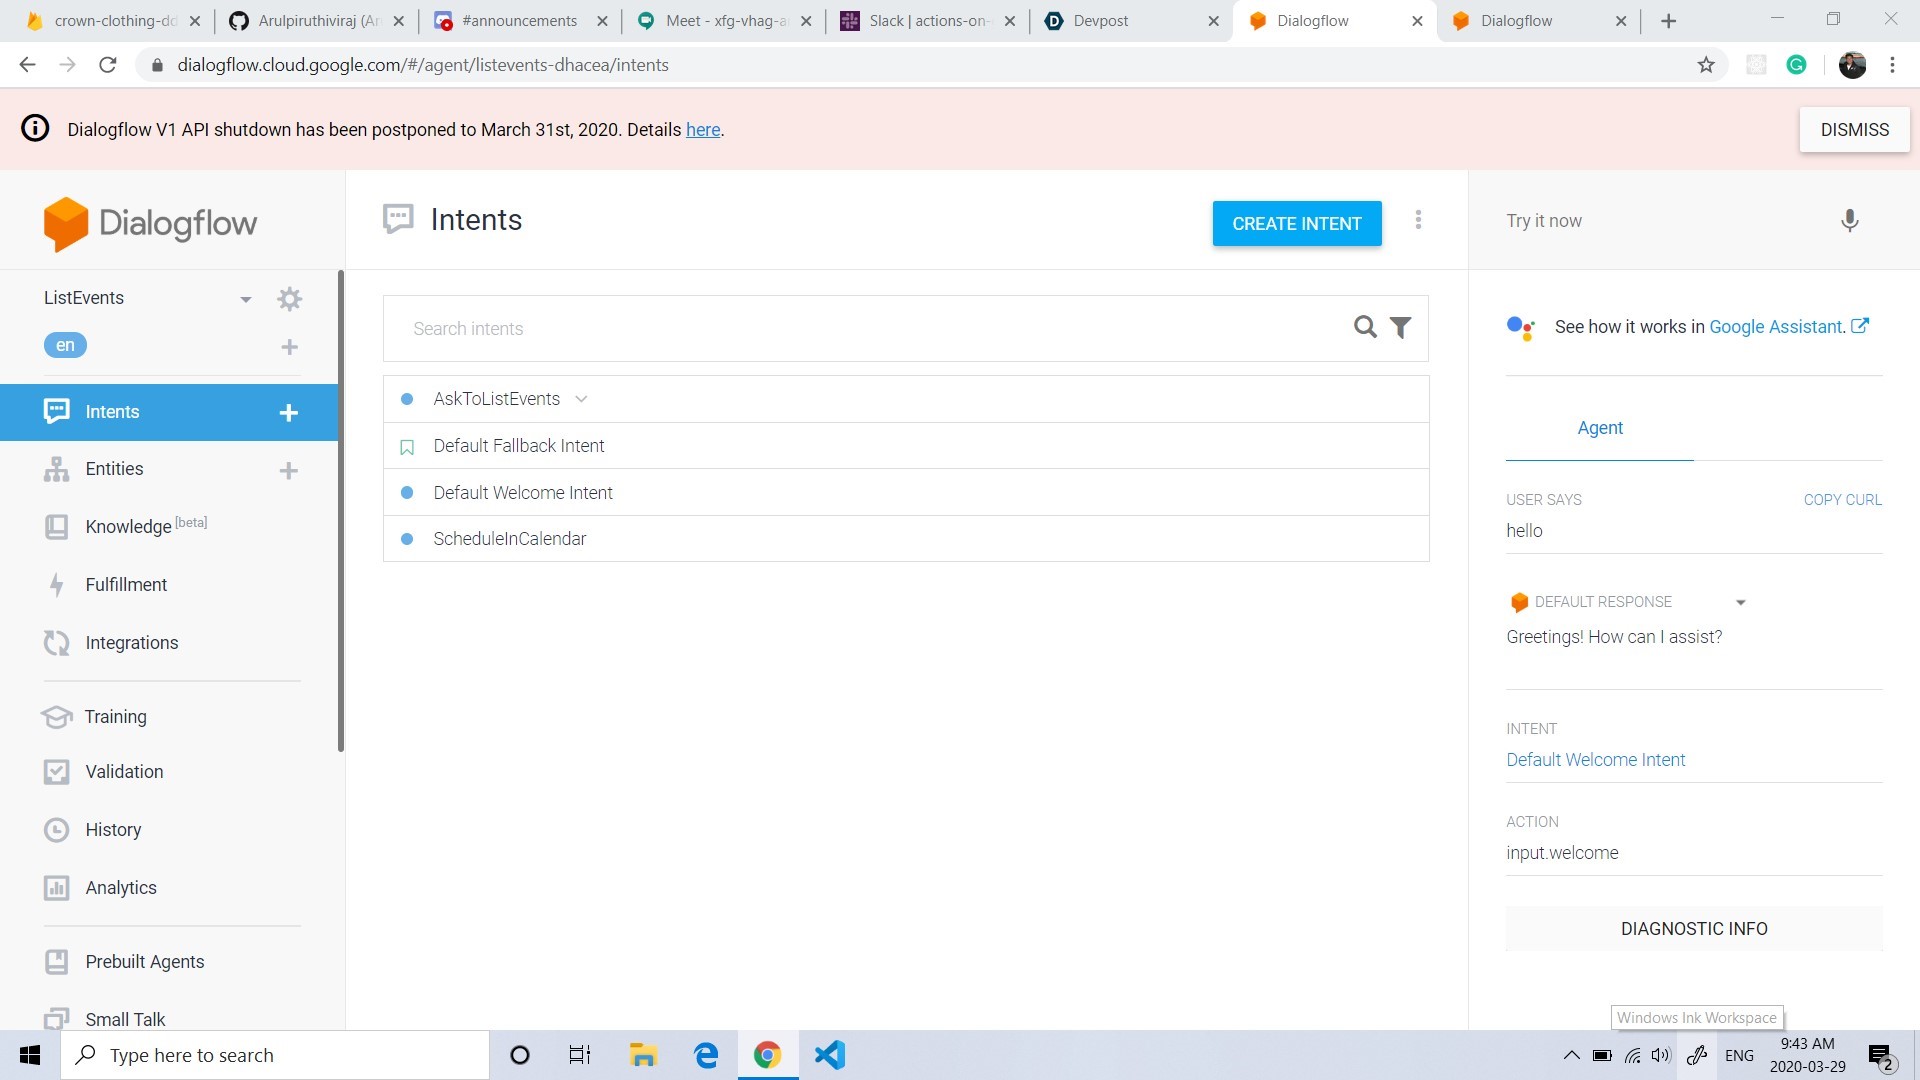This screenshot has width=1920, height=1080.
Task: Launch Visual Studio Code from taskbar
Action: click(829, 1055)
